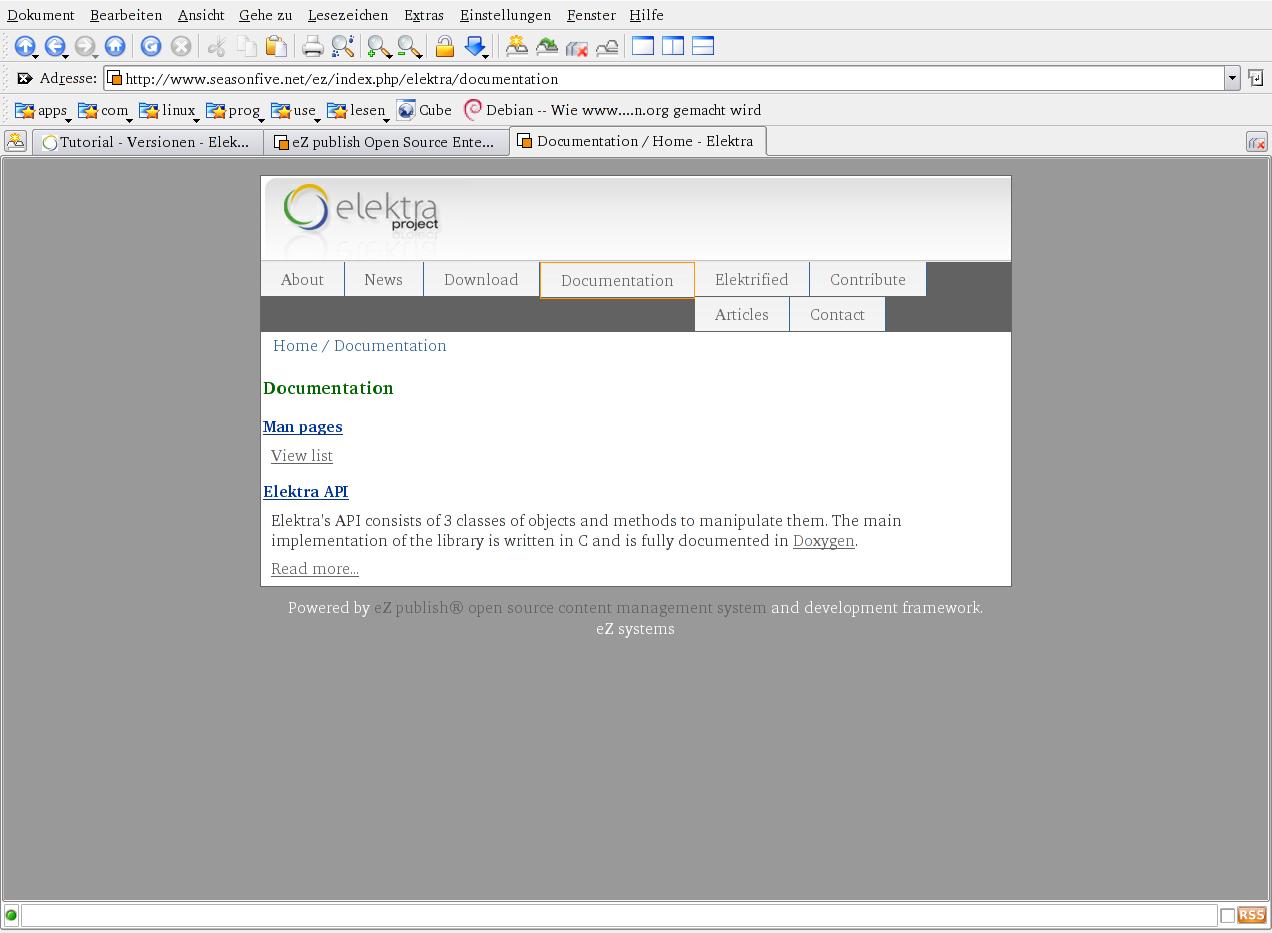Go to the About page tab
Screen dimensions: 1272x933
pos(302,279)
